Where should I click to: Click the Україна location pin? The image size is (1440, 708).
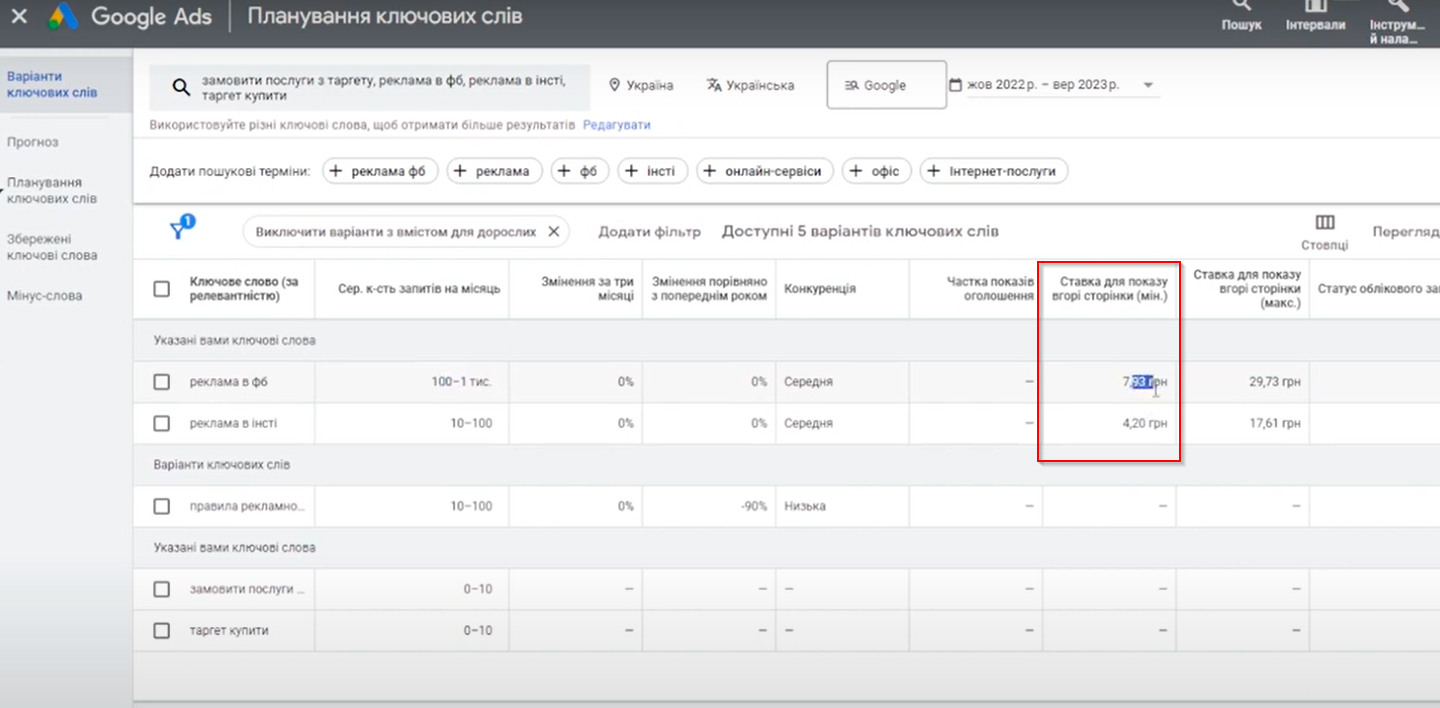point(615,85)
